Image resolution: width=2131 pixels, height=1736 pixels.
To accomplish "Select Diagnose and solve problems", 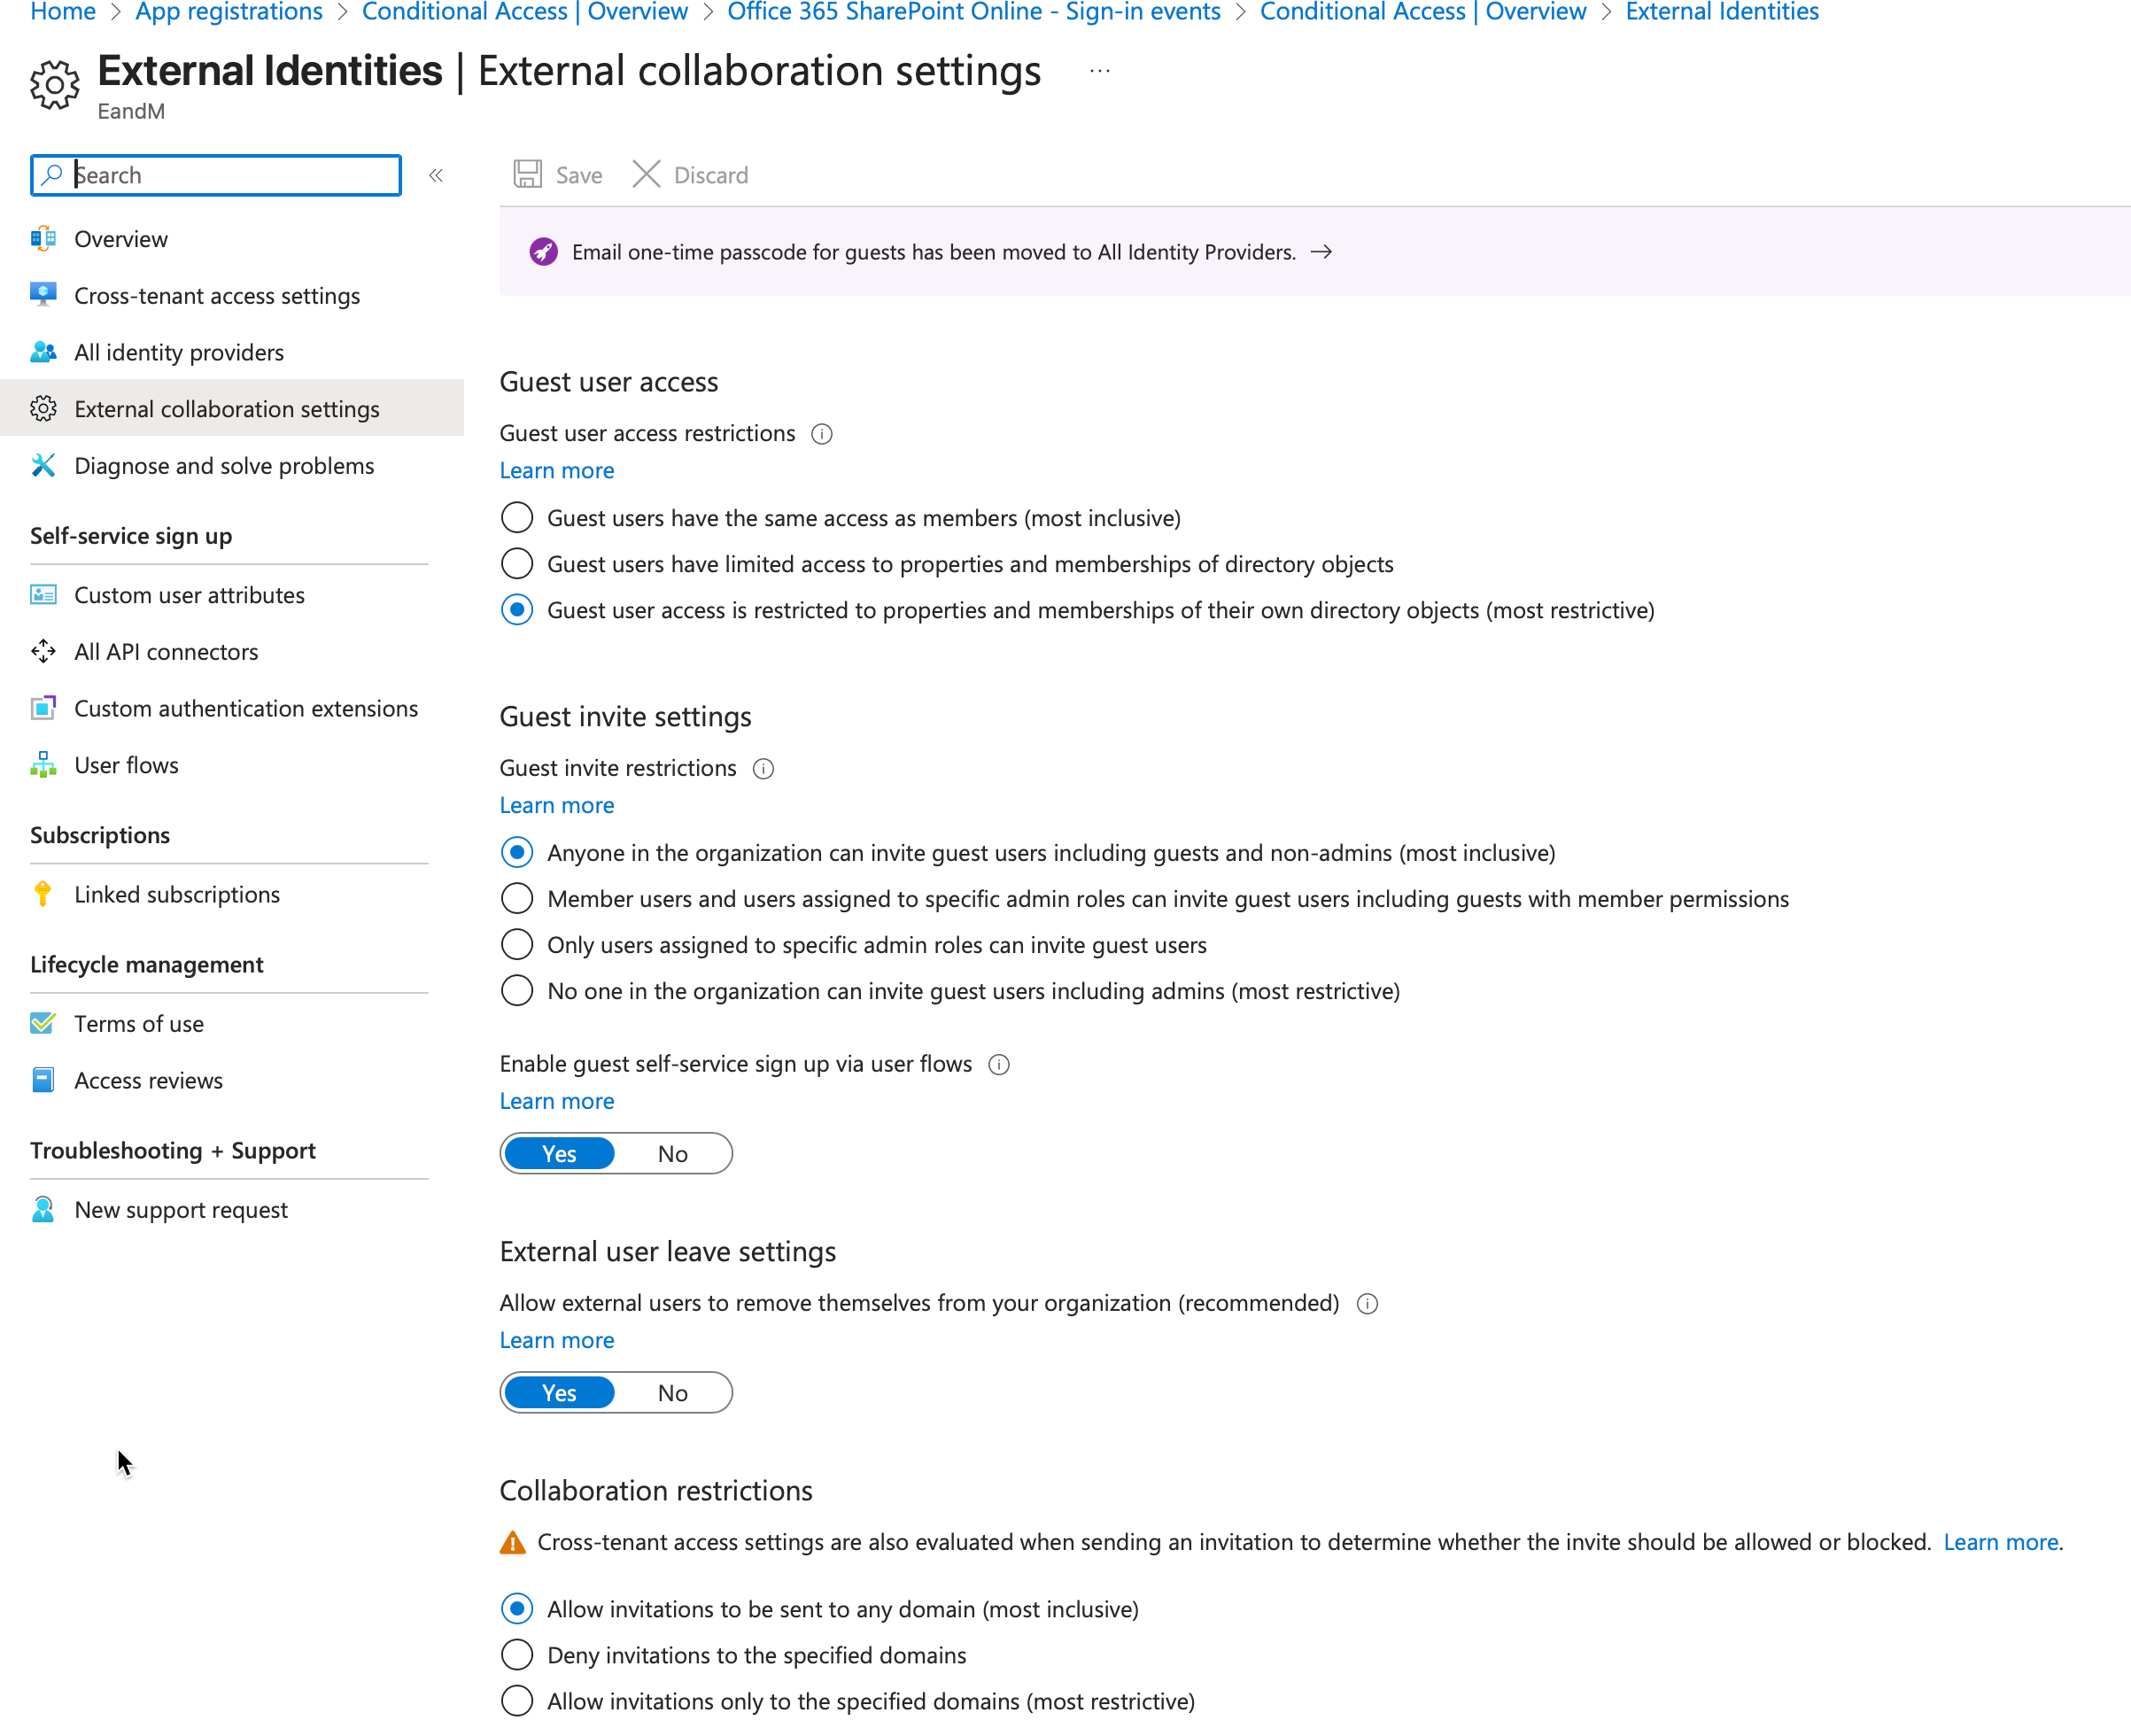I will pos(224,465).
